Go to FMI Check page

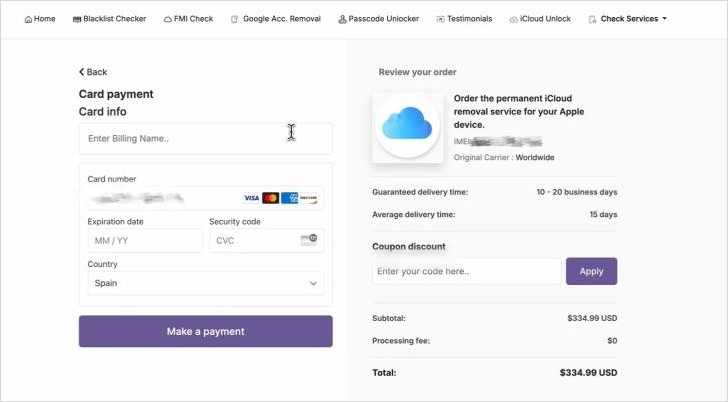pyautogui.click(x=189, y=19)
